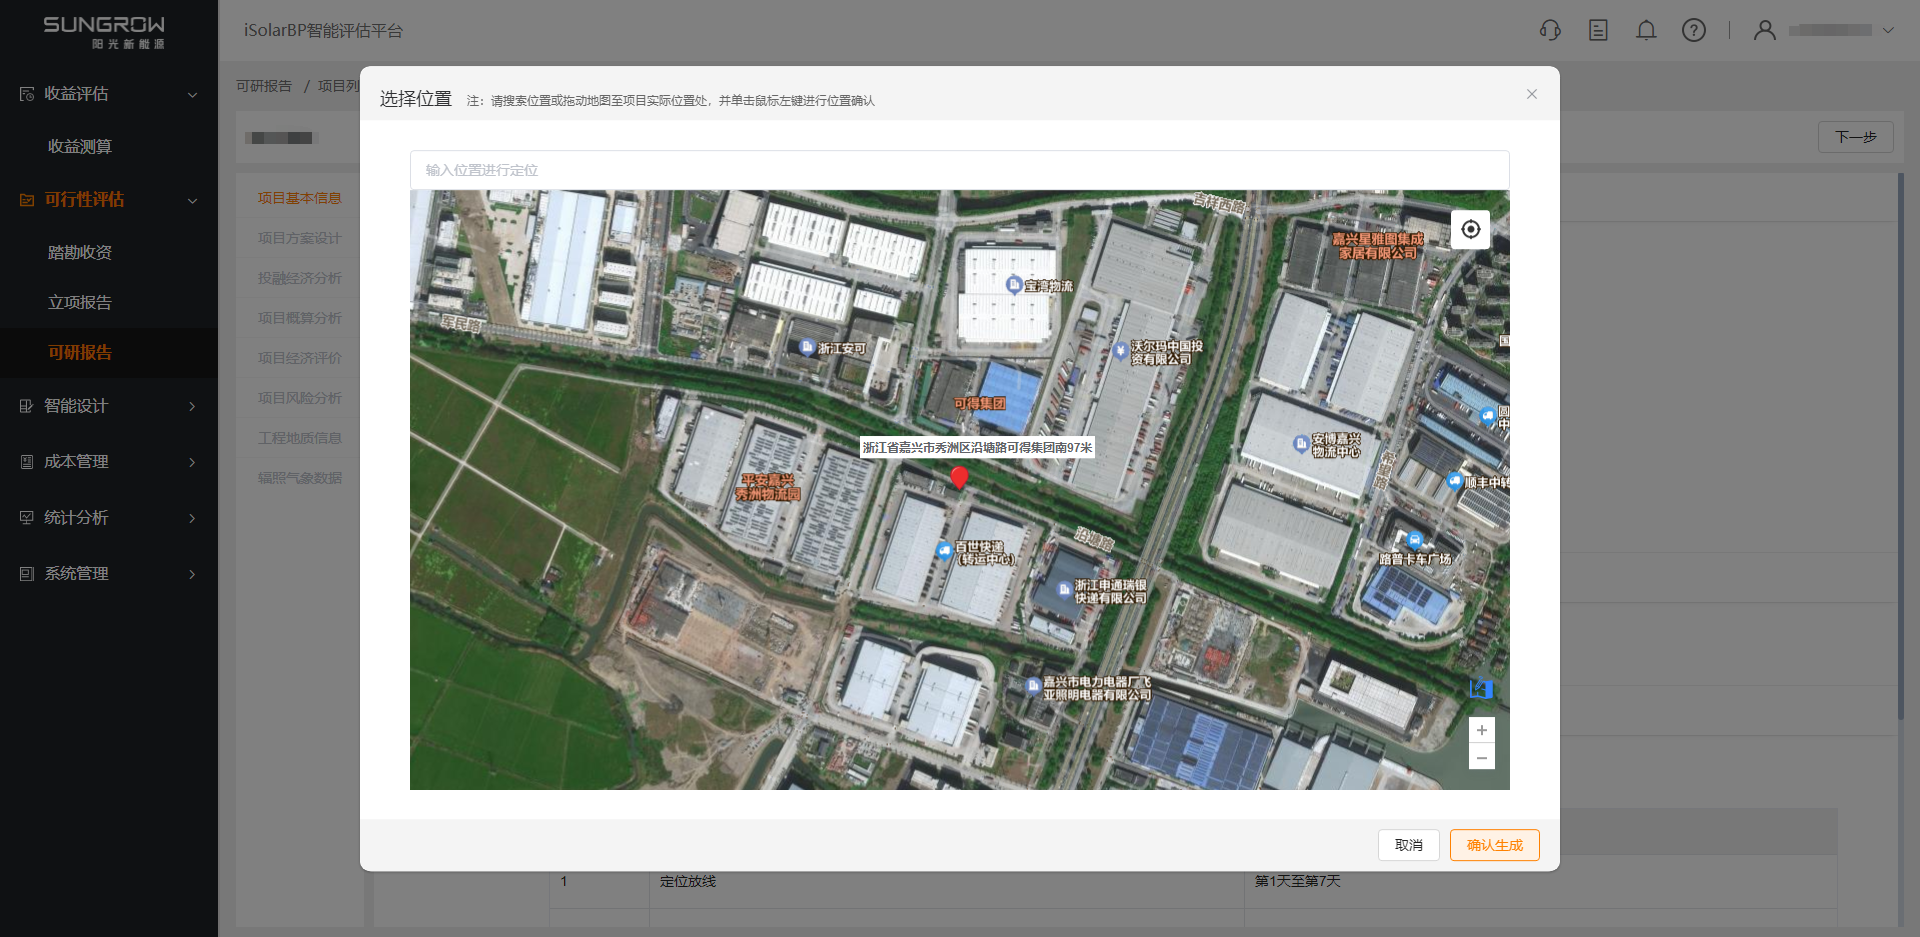Close the 选择位置 dialog
Viewport: 1920px width, 937px height.
tap(1532, 94)
